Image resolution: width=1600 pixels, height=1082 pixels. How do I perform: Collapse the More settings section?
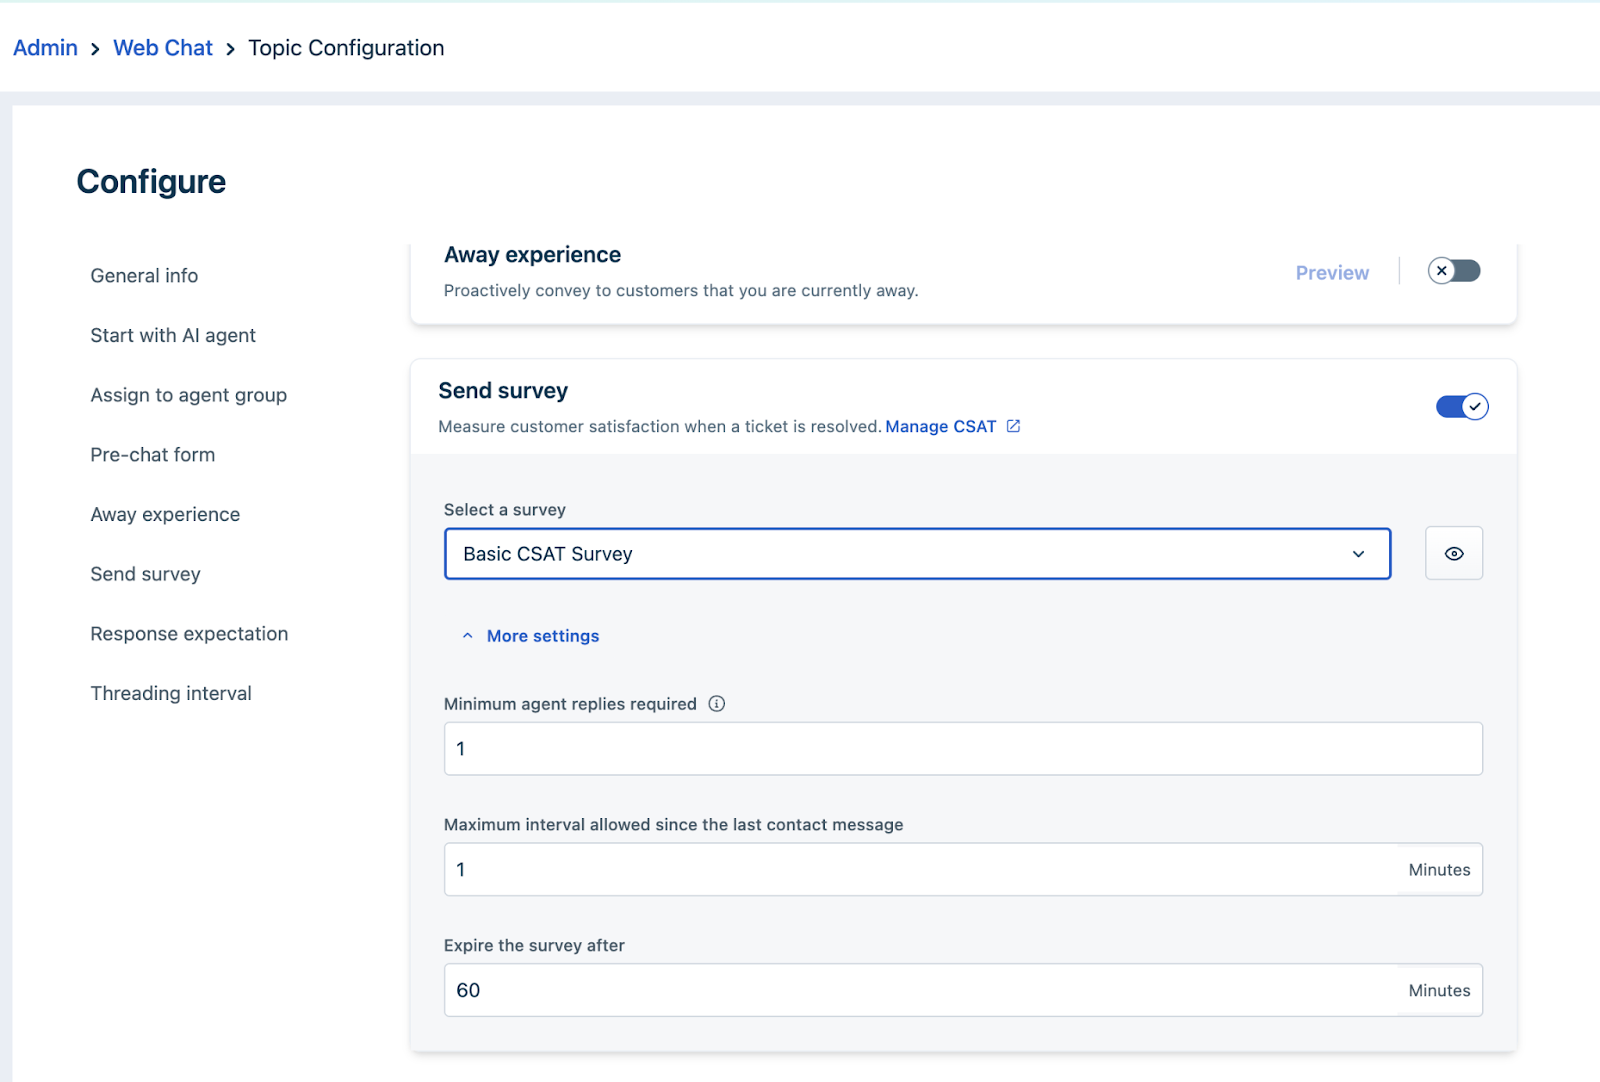coord(531,636)
